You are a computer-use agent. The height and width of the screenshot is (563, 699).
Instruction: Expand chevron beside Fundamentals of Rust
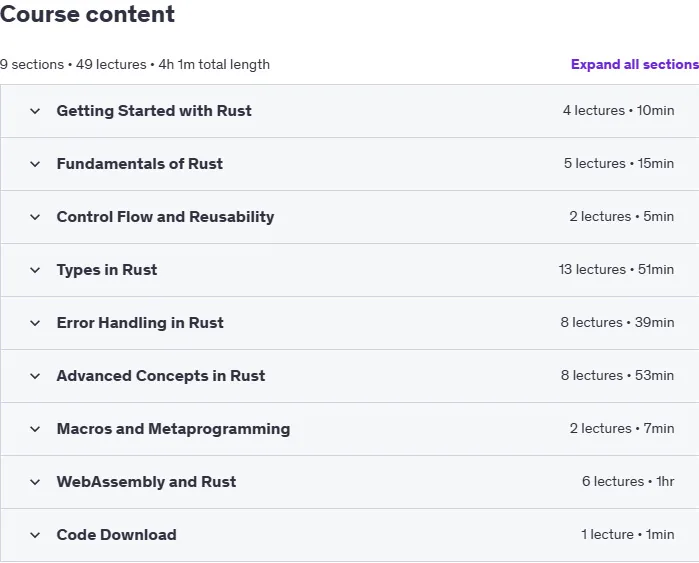coord(35,164)
